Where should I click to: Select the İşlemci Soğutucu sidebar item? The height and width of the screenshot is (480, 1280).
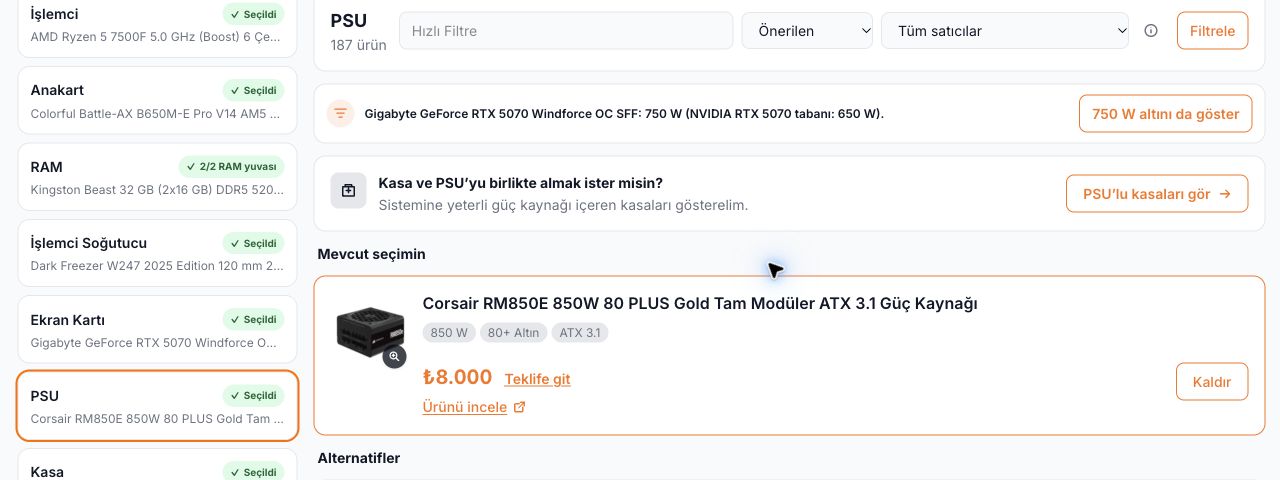158,254
